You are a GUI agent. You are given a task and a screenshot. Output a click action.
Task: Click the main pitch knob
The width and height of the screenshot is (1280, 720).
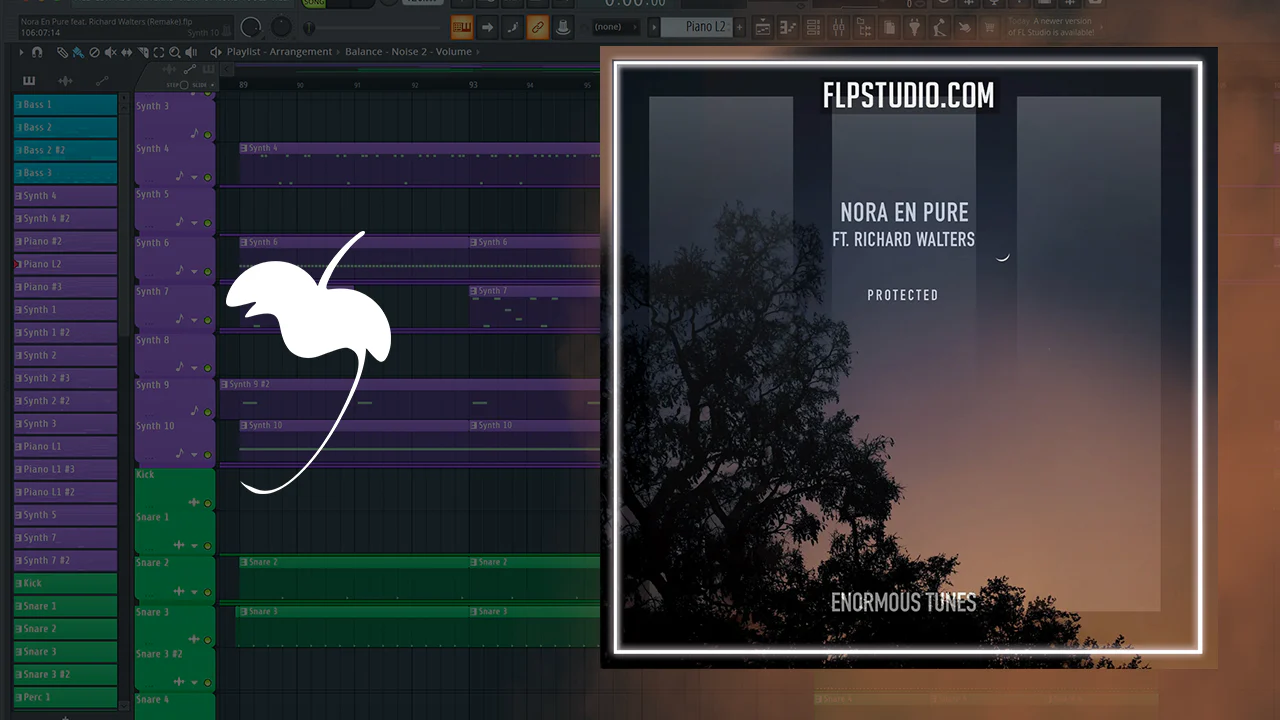(283, 27)
